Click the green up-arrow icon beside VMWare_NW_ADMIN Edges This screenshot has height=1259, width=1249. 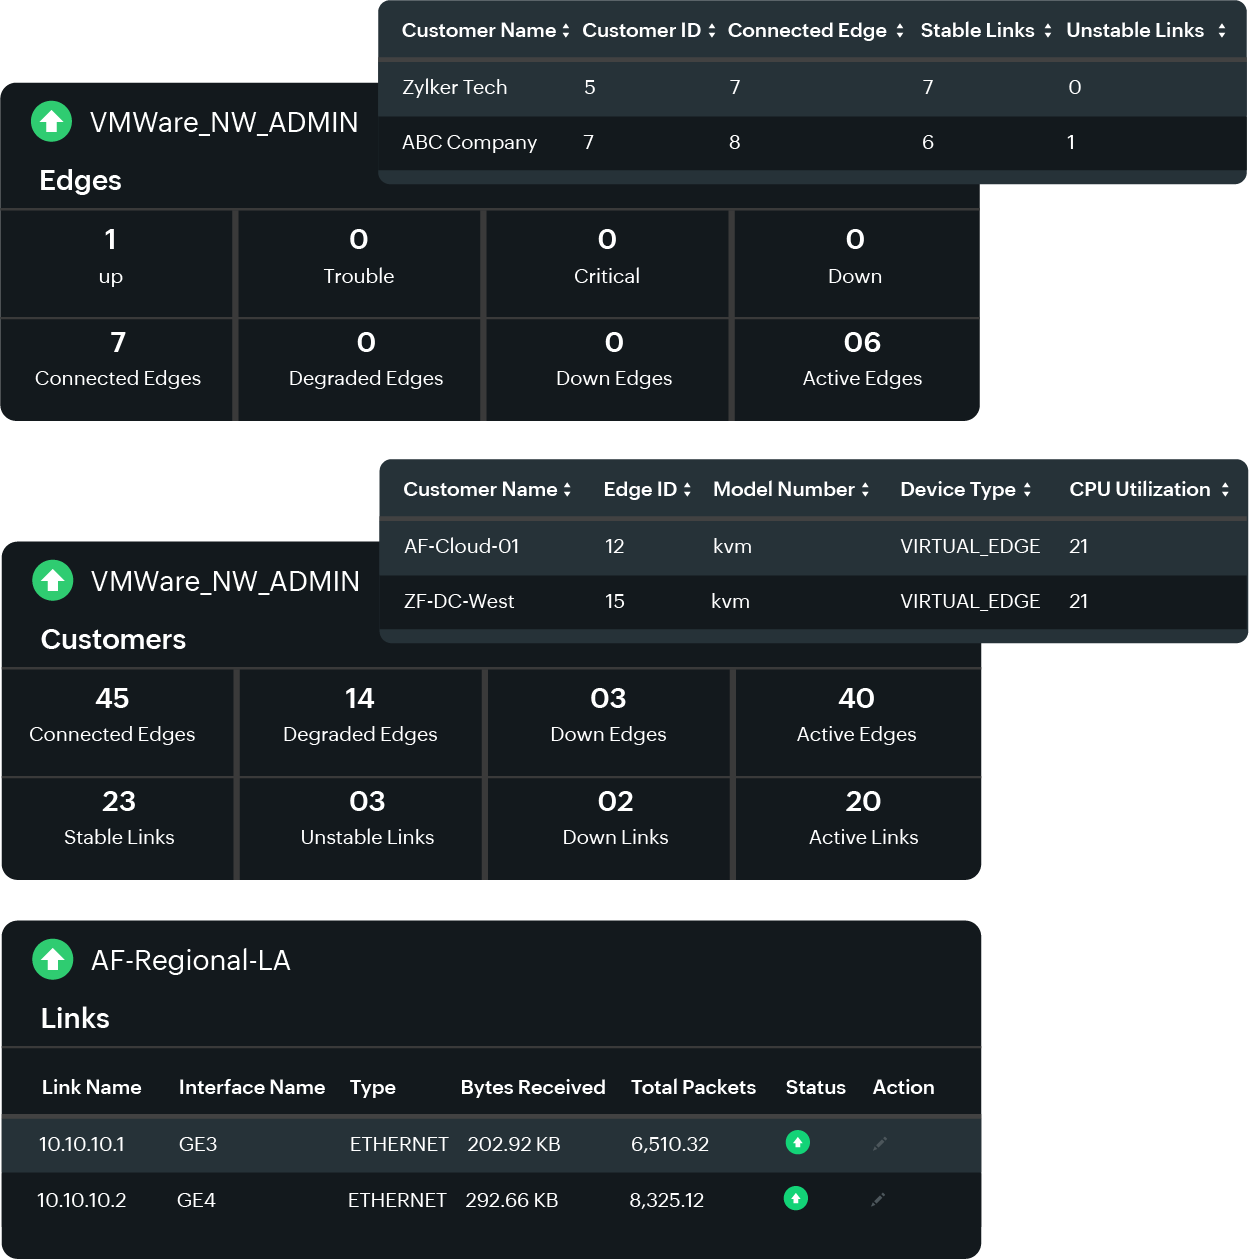(x=50, y=121)
